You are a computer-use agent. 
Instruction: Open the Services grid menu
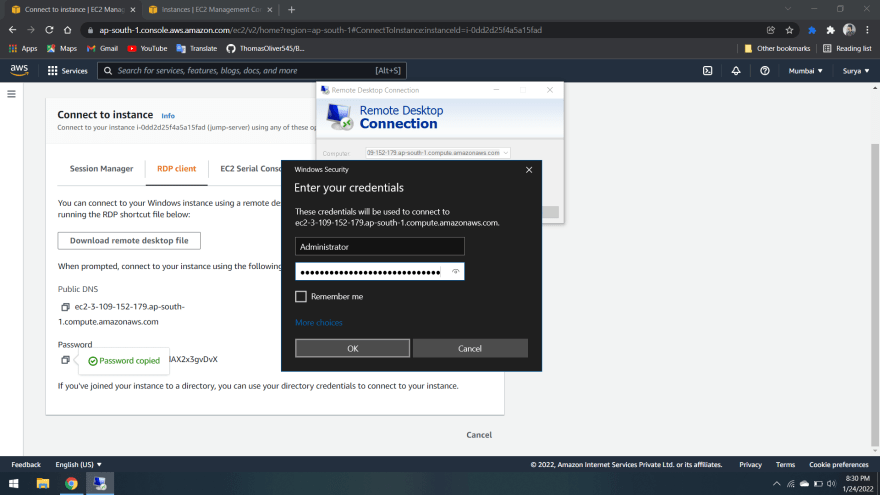[68, 71]
